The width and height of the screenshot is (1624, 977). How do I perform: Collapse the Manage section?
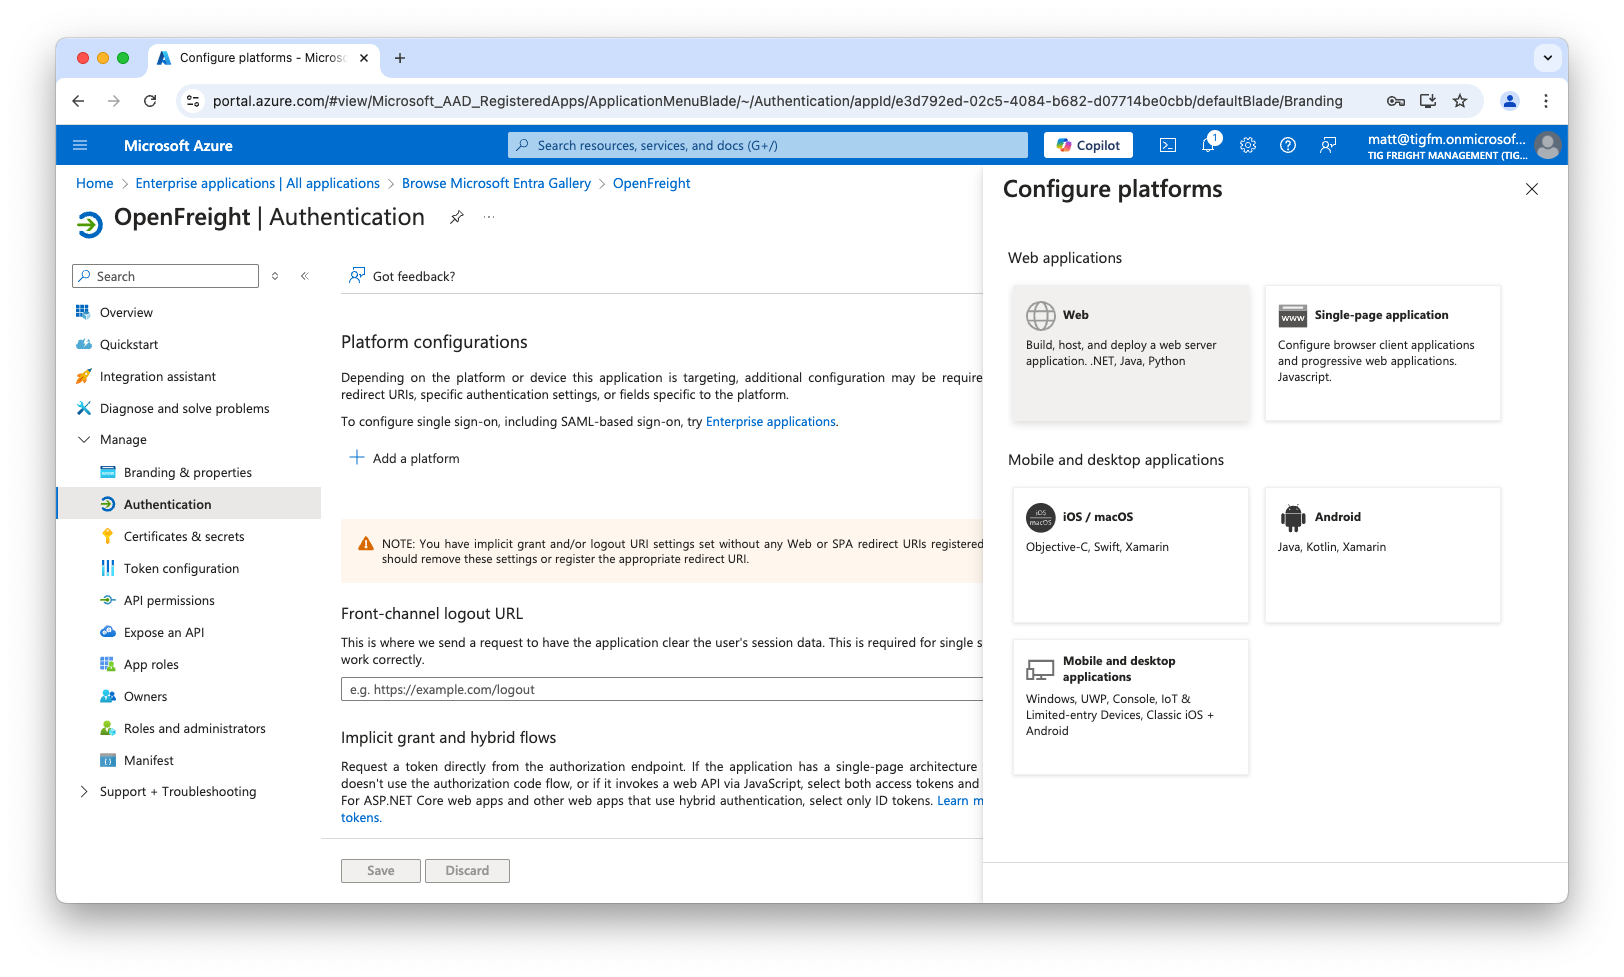tap(84, 439)
